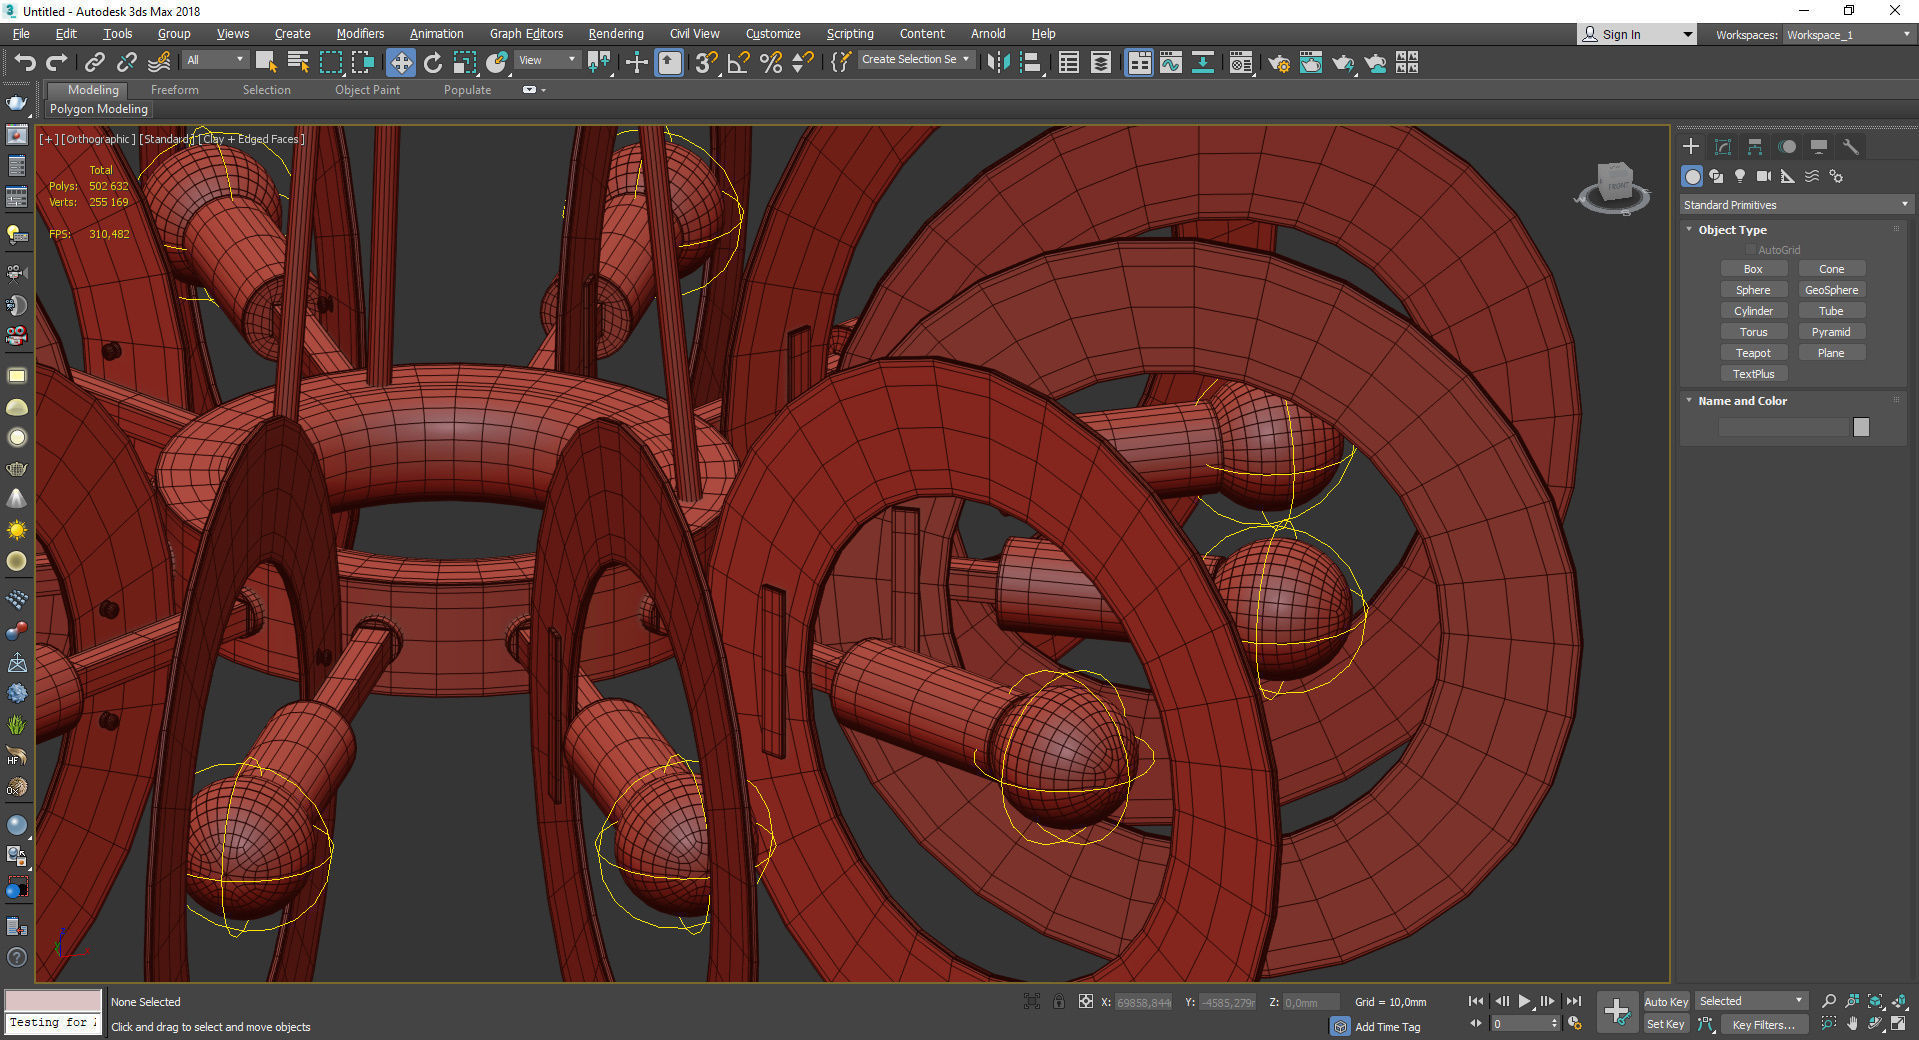Open the Workspaces dropdown

point(1848,35)
